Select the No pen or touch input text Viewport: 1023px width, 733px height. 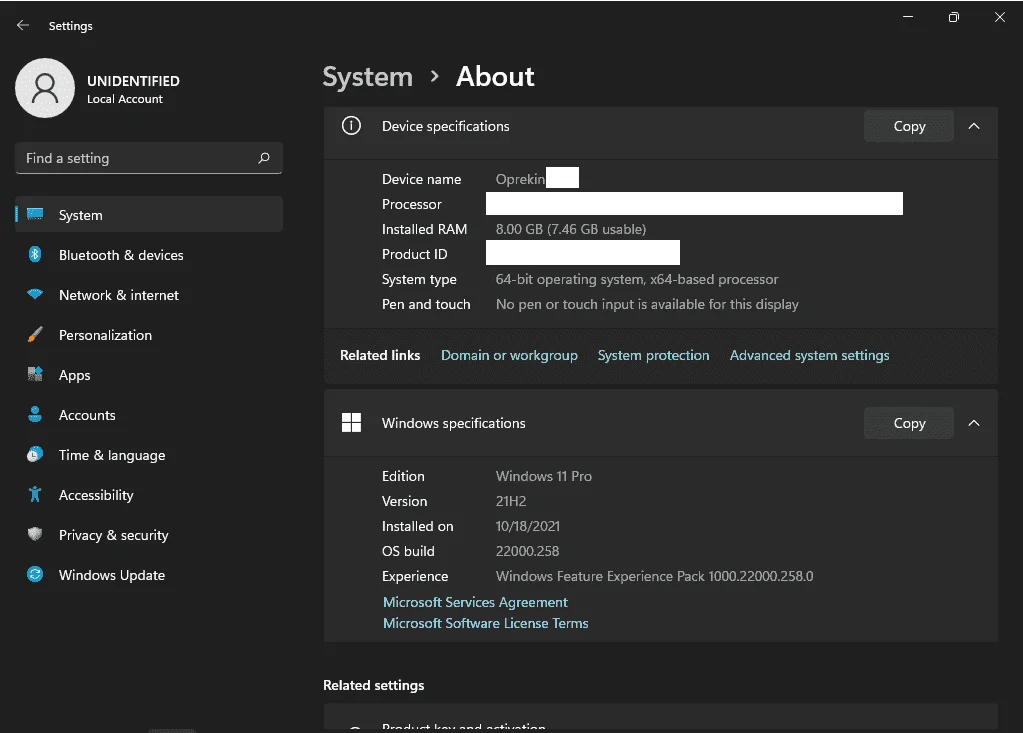click(x=647, y=304)
